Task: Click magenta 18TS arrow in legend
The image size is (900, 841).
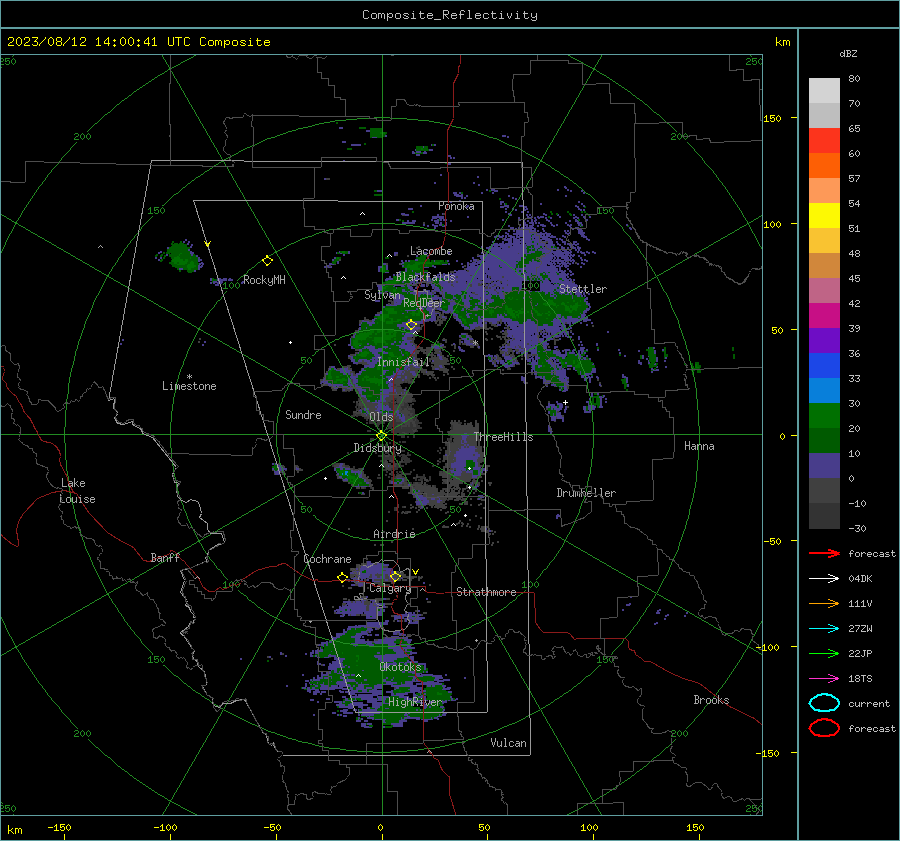Action: (x=824, y=679)
